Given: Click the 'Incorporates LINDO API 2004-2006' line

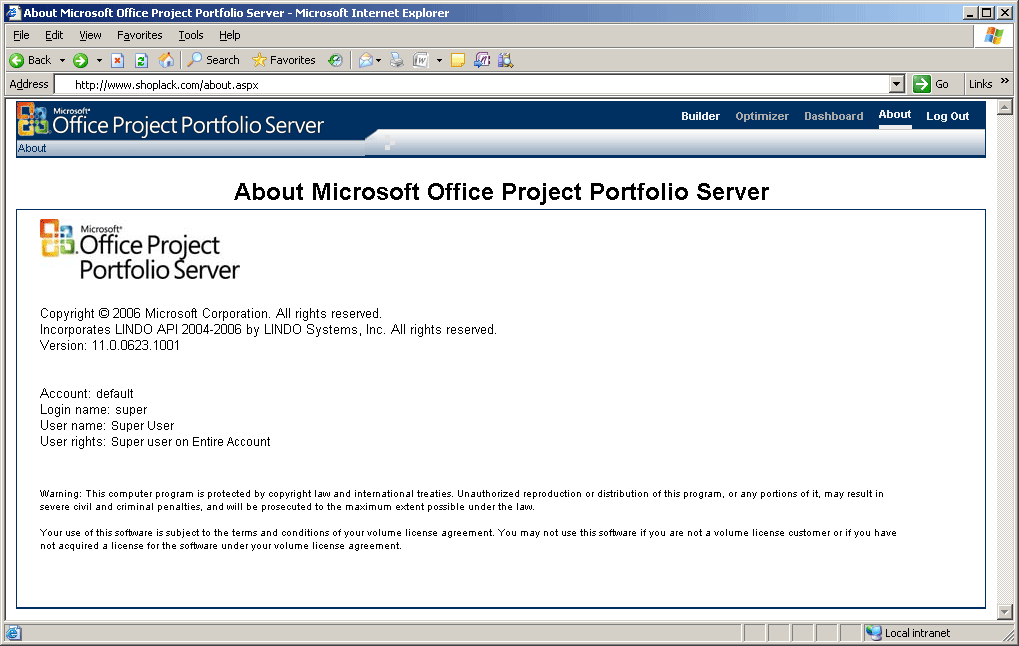Looking at the screenshot, I should coord(268,329).
